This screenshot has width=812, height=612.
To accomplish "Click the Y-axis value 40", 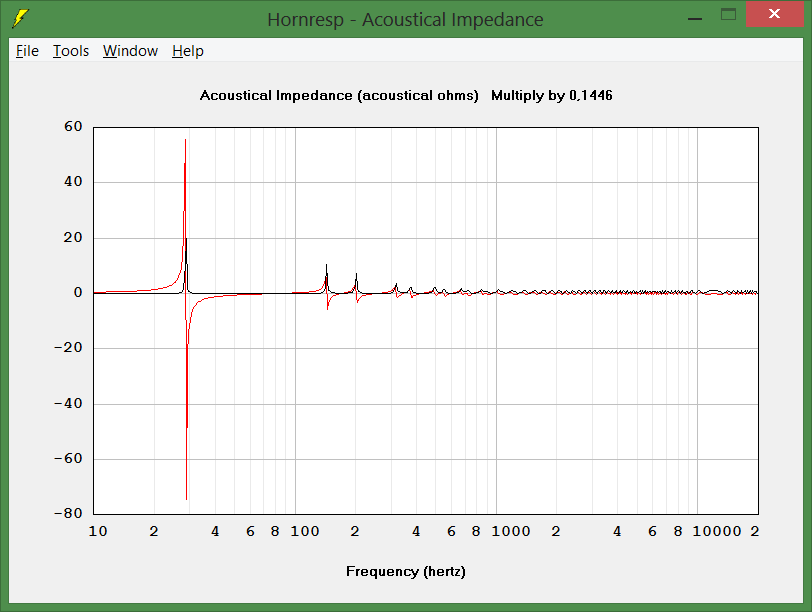I will pos(73,182).
